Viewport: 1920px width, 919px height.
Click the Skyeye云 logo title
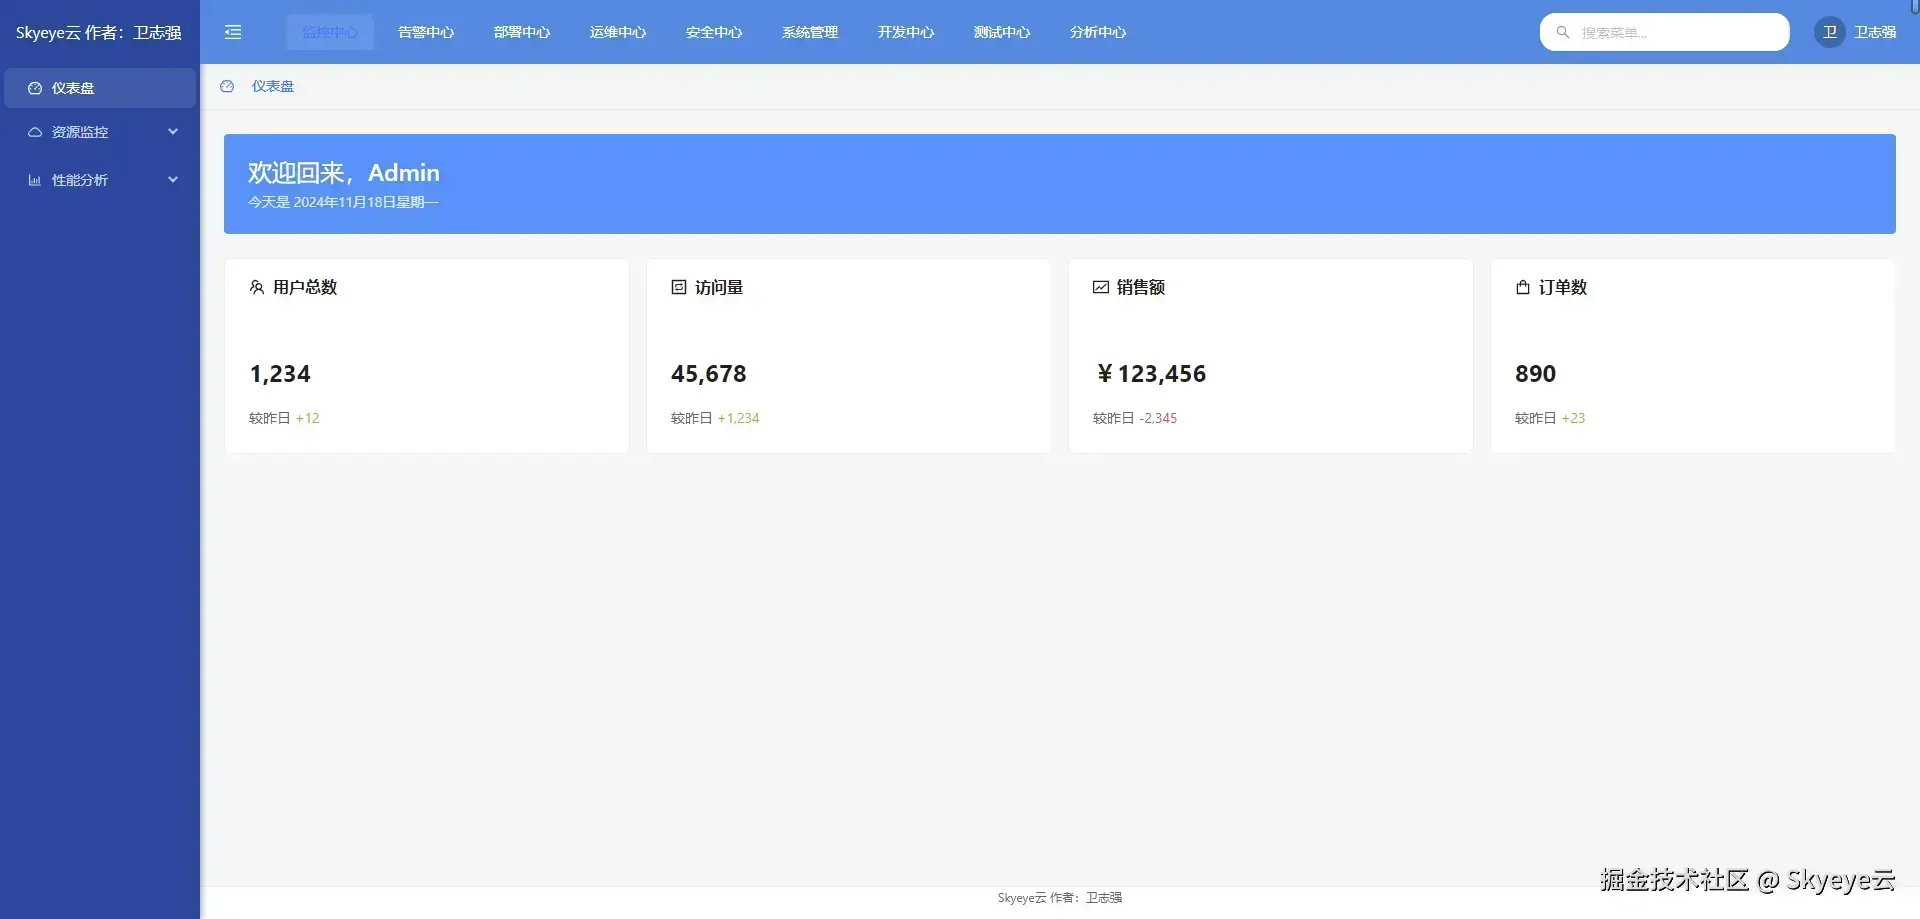[99, 32]
